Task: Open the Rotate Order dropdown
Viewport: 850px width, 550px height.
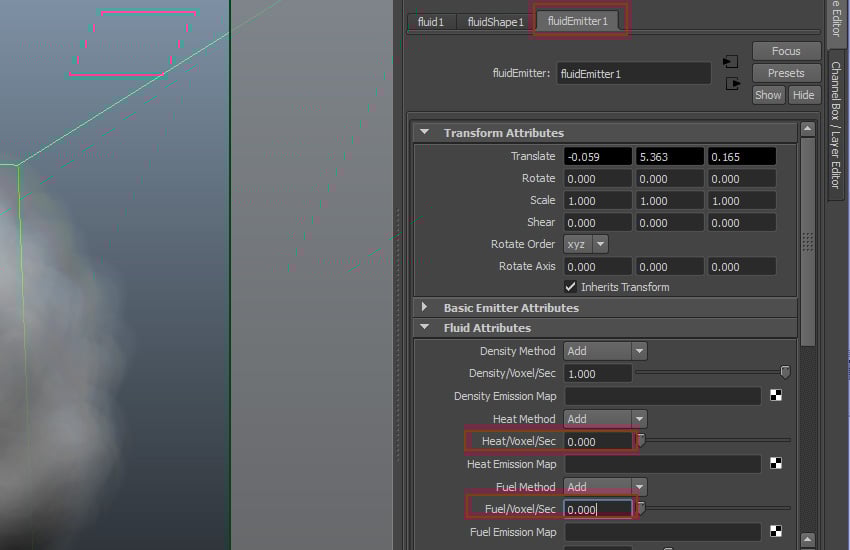Action: tap(586, 244)
